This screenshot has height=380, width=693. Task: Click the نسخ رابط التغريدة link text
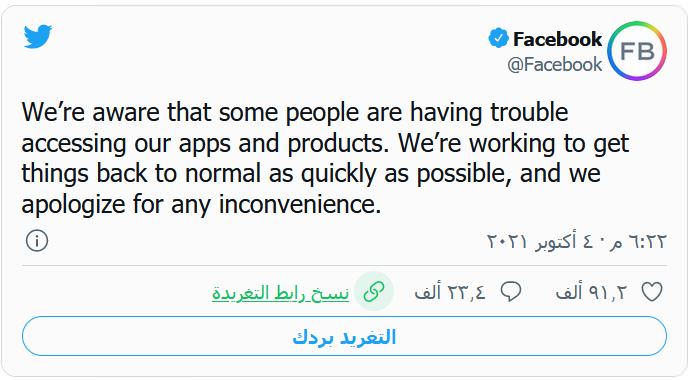tap(281, 293)
